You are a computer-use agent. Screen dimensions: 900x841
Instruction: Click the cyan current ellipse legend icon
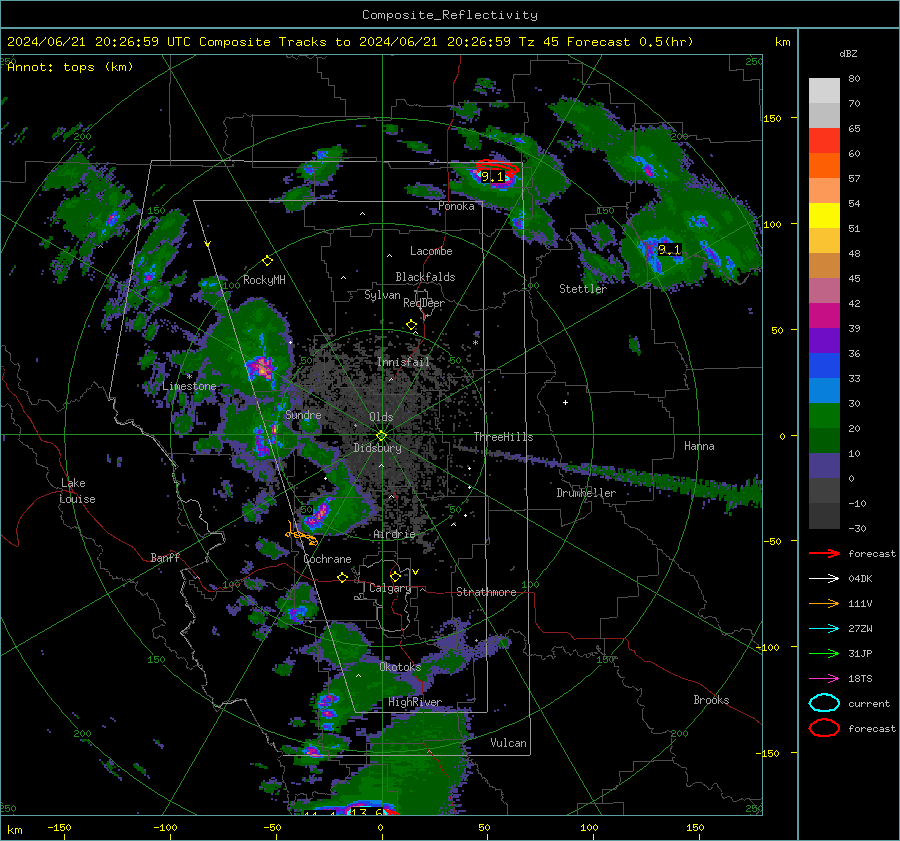824,703
